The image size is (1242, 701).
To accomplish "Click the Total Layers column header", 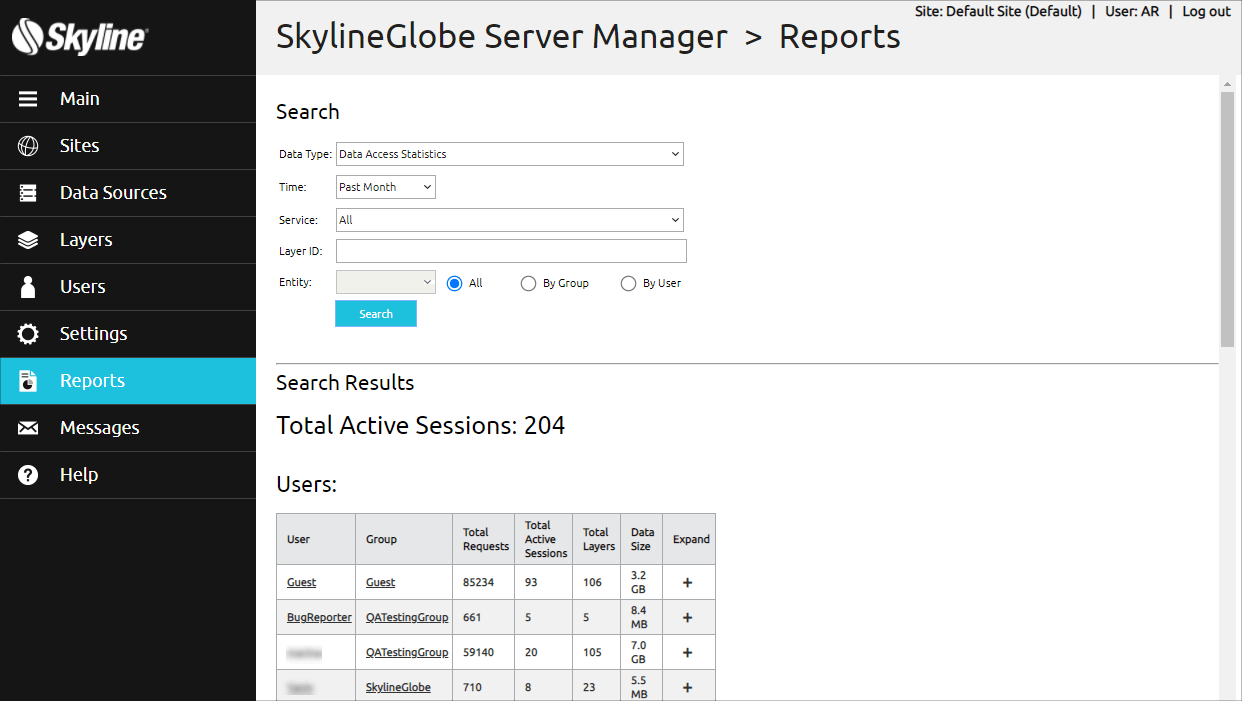I will [598, 539].
